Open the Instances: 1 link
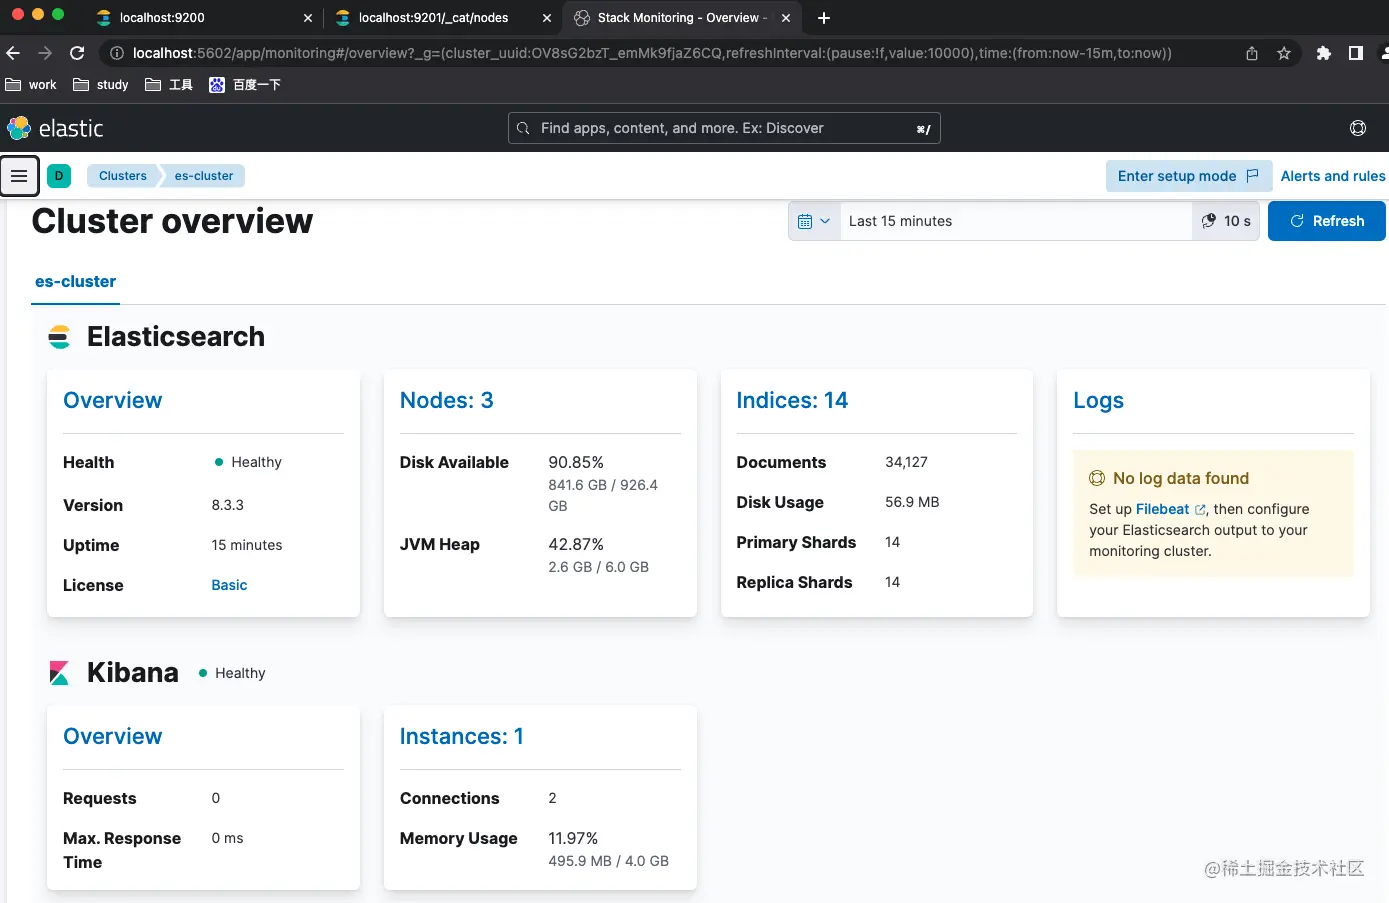1389x903 pixels. [x=462, y=736]
